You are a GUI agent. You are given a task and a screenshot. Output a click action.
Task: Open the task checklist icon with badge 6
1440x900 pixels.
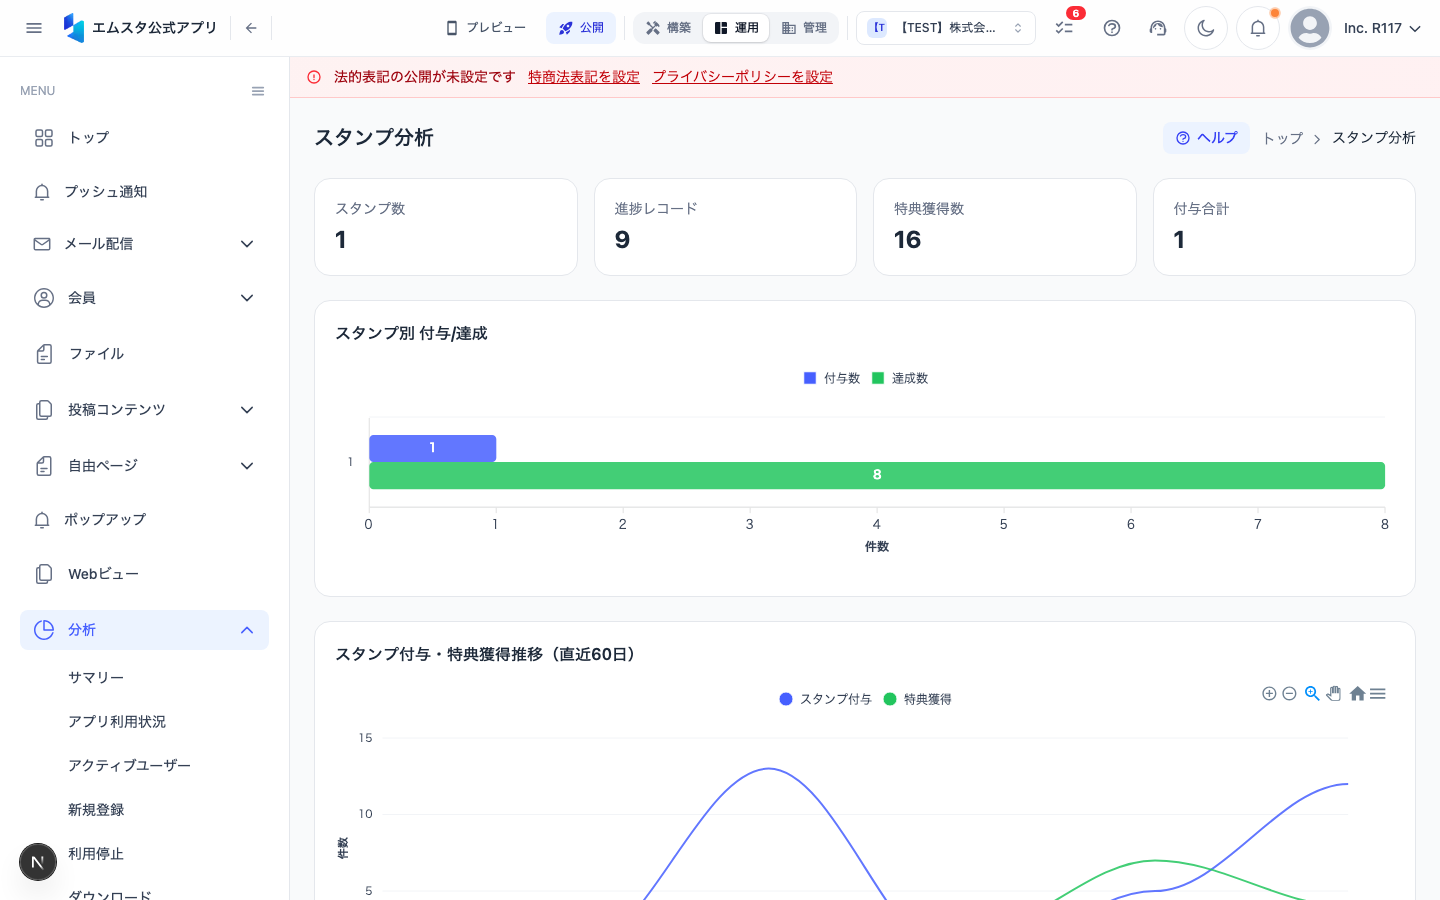point(1064,28)
